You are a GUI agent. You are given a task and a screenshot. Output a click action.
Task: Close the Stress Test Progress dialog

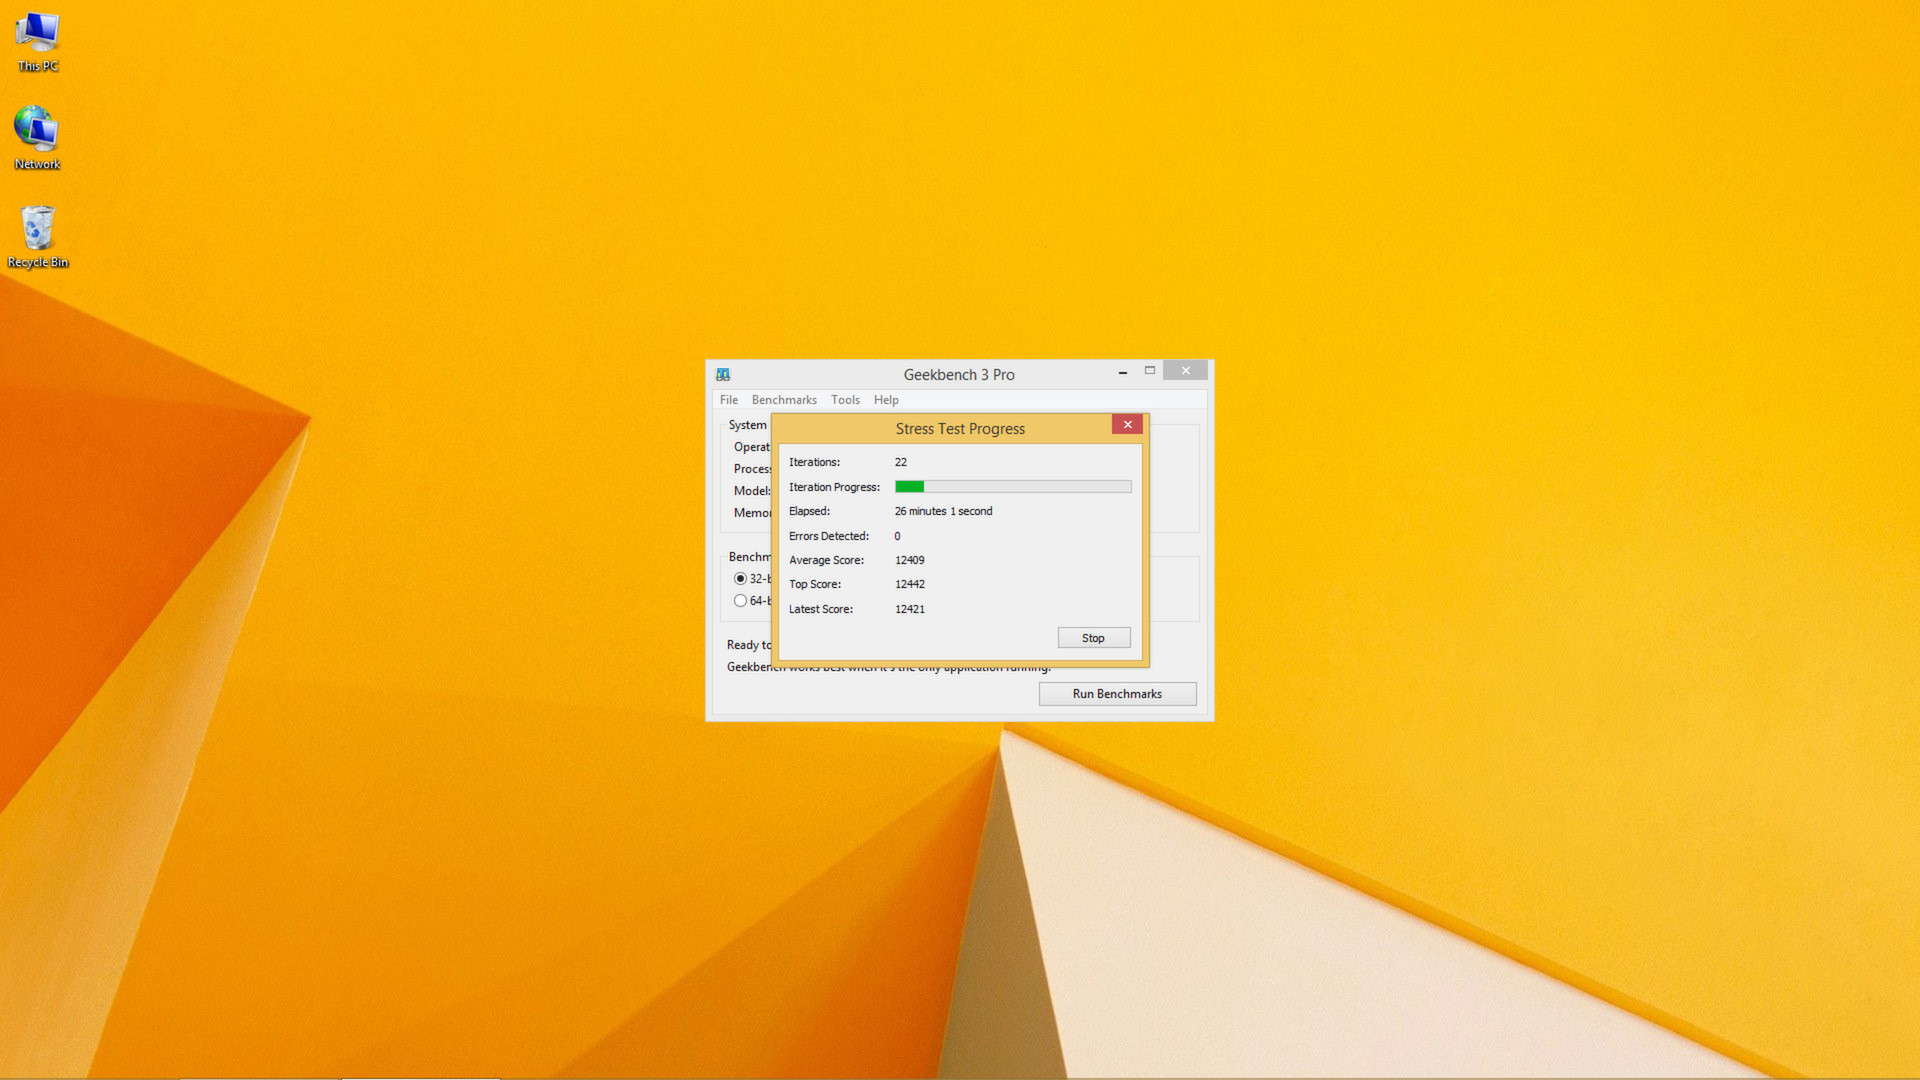[1127, 424]
